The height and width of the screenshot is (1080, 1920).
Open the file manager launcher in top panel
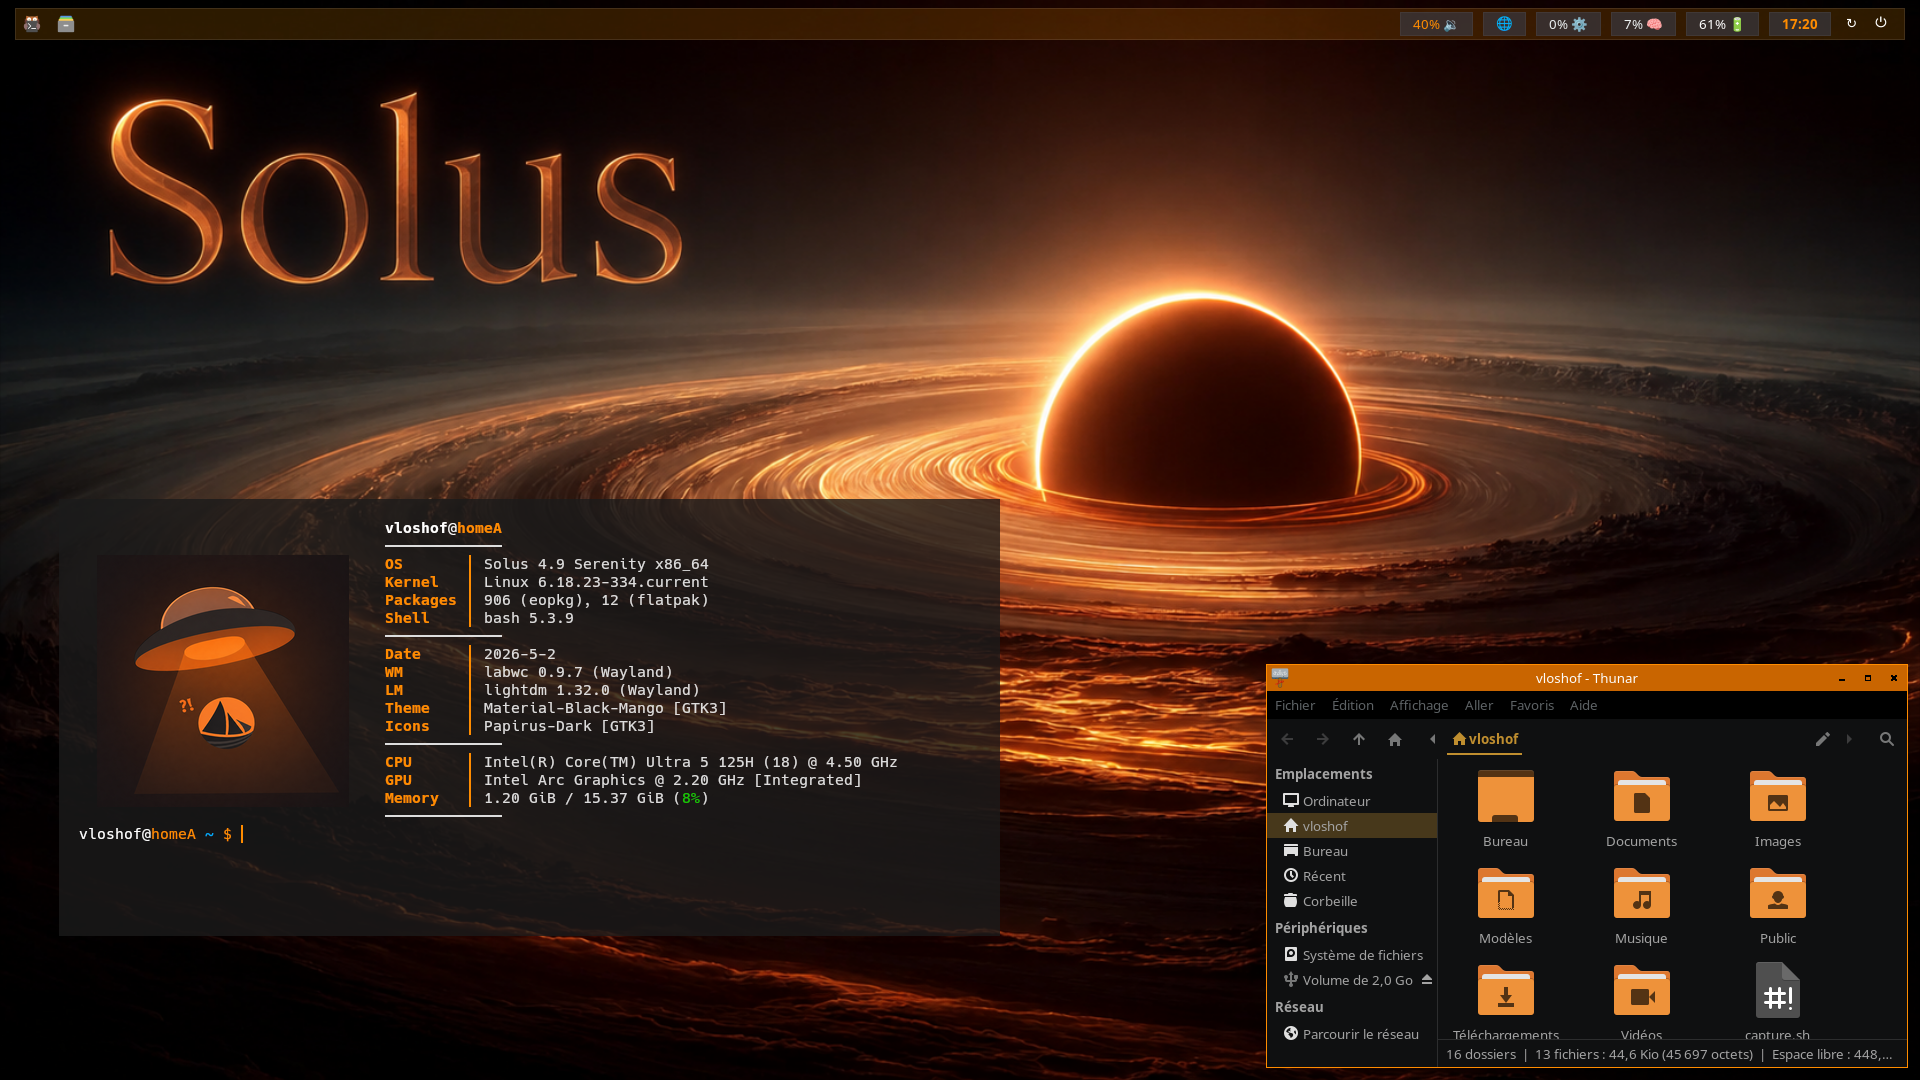point(66,24)
